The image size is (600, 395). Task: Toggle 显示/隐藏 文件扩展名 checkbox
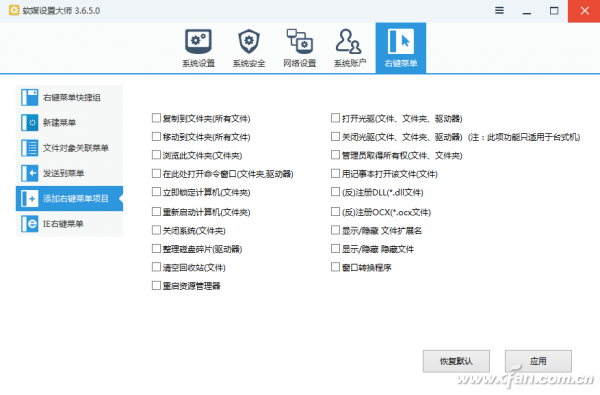pos(335,230)
